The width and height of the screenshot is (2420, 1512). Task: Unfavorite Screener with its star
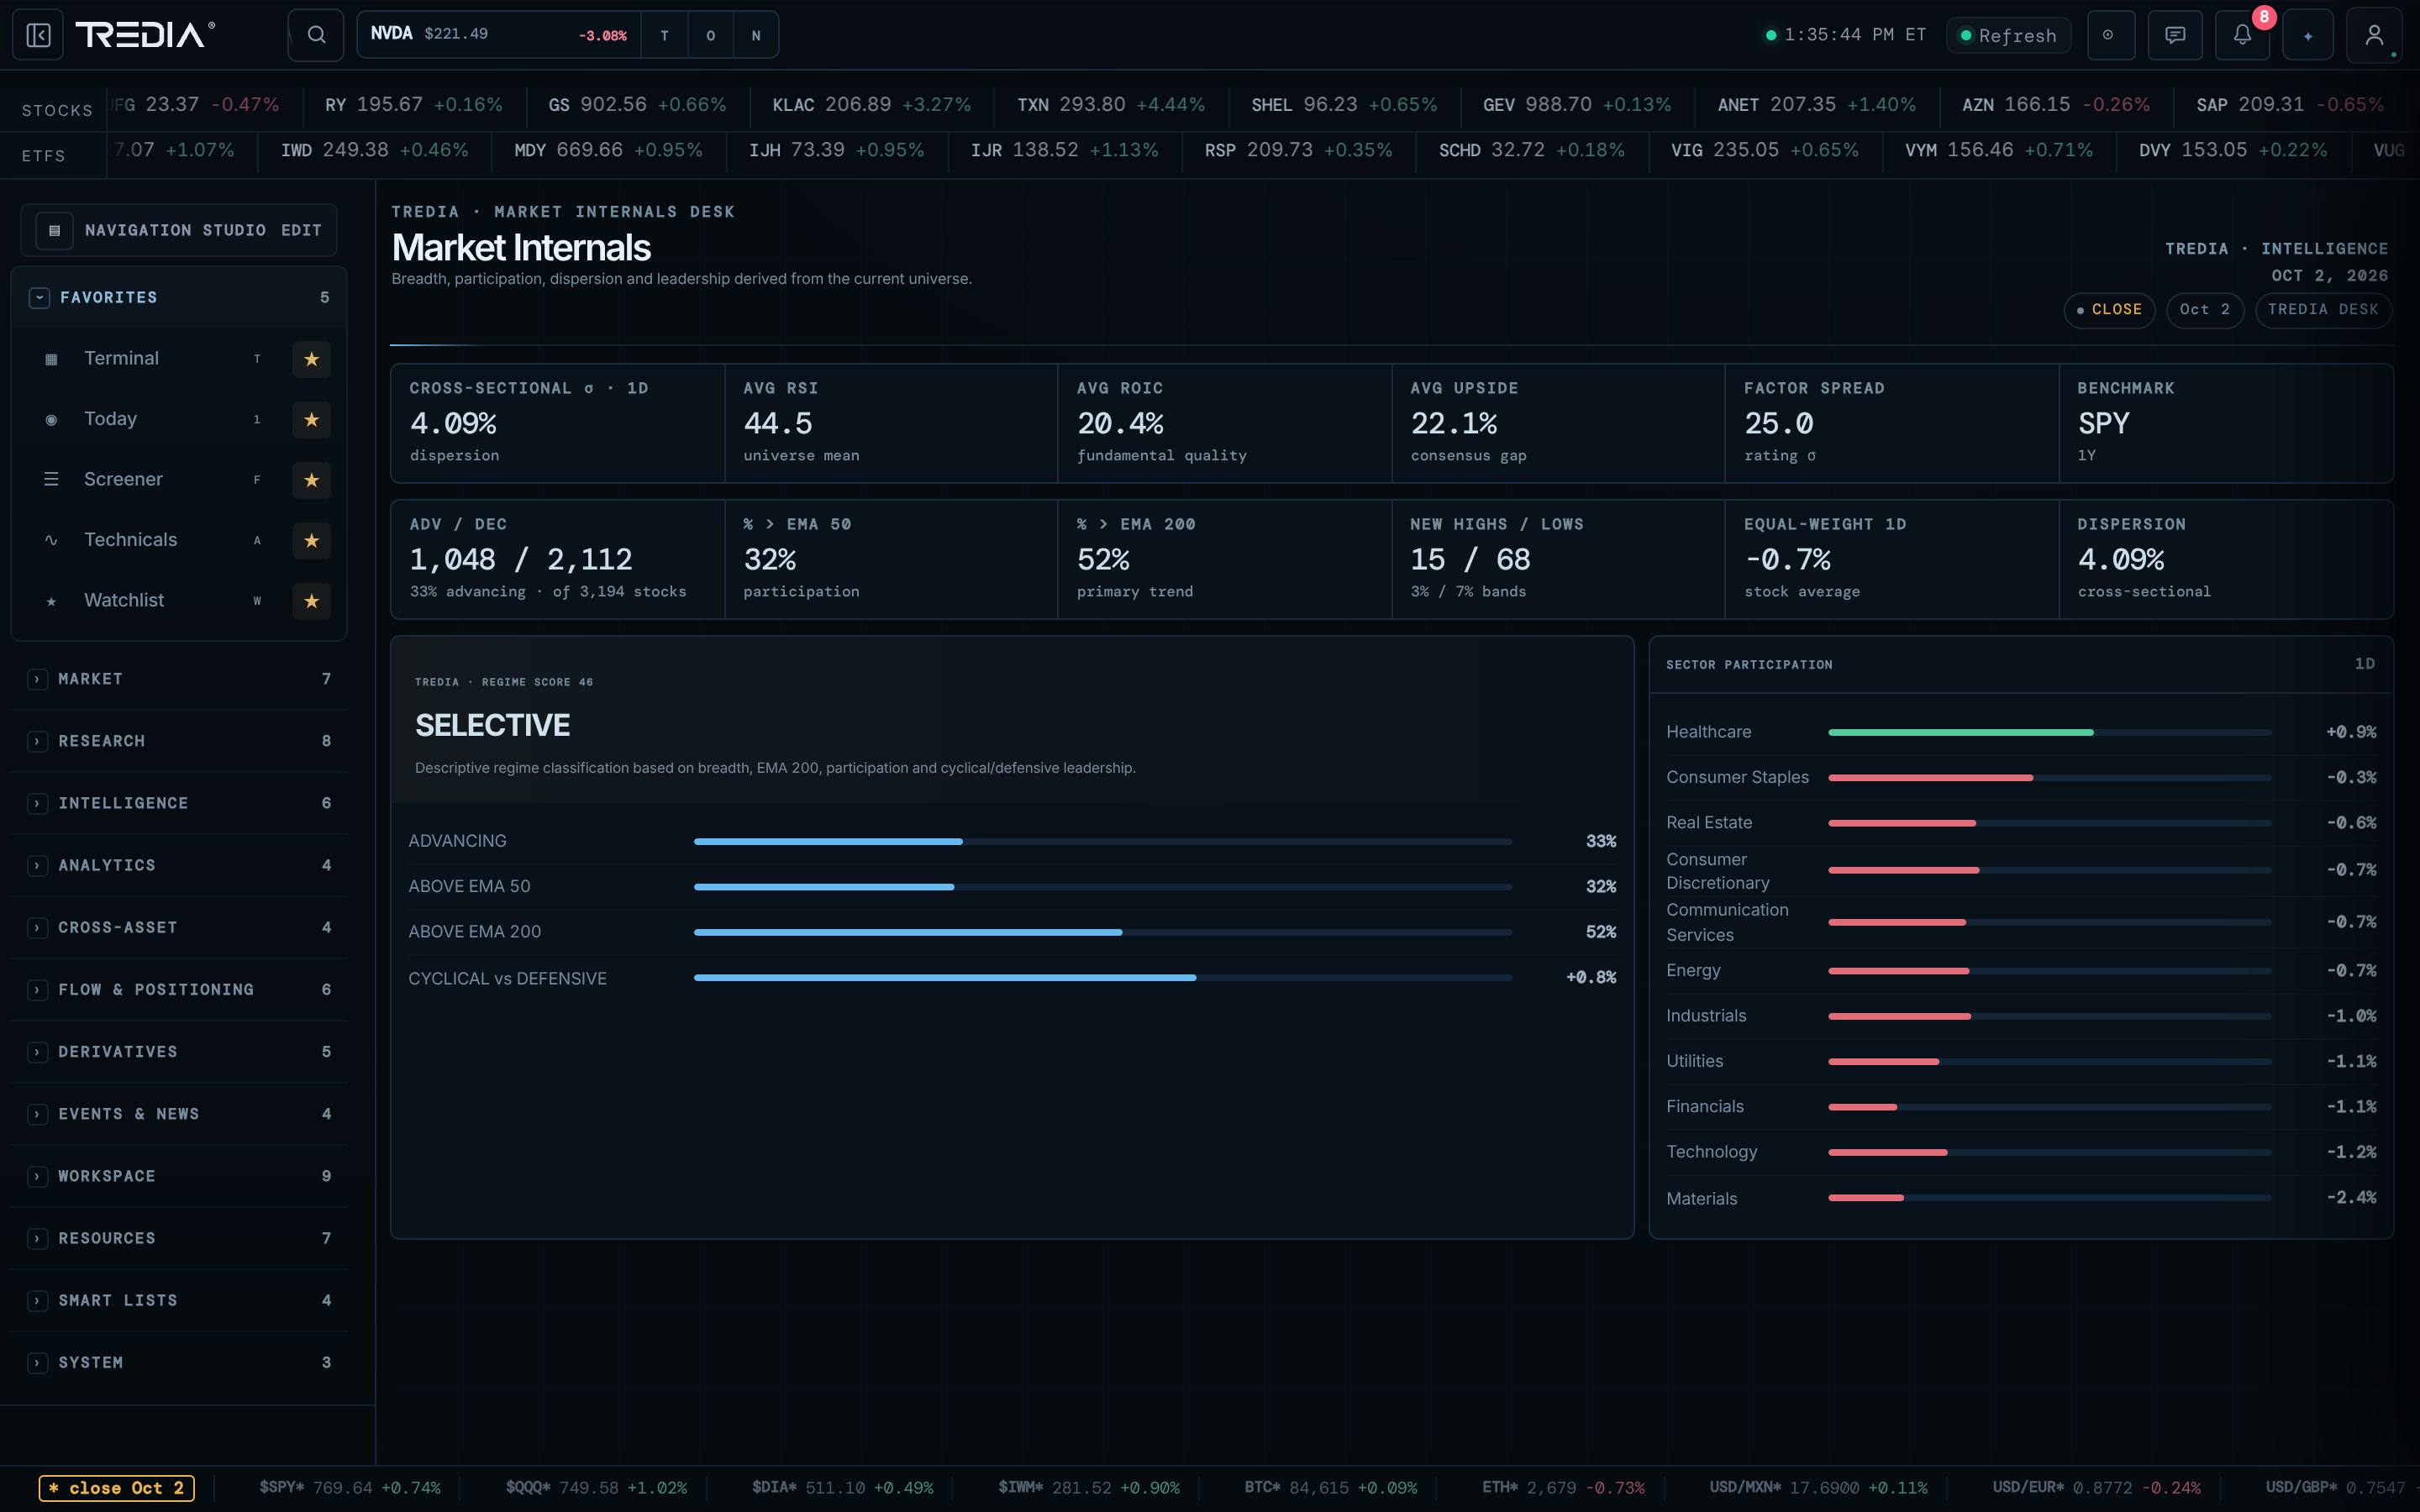(x=311, y=480)
